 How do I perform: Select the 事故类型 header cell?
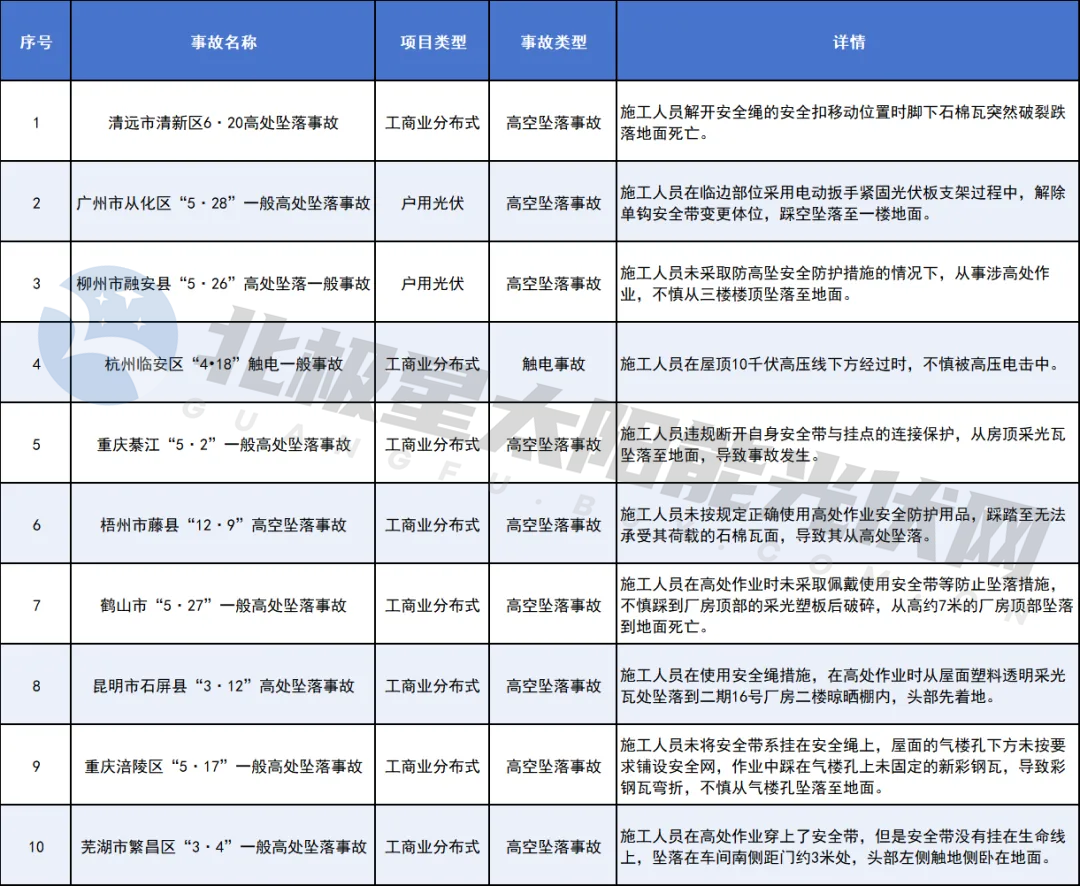pyautogui.click(x=553, y=43)
